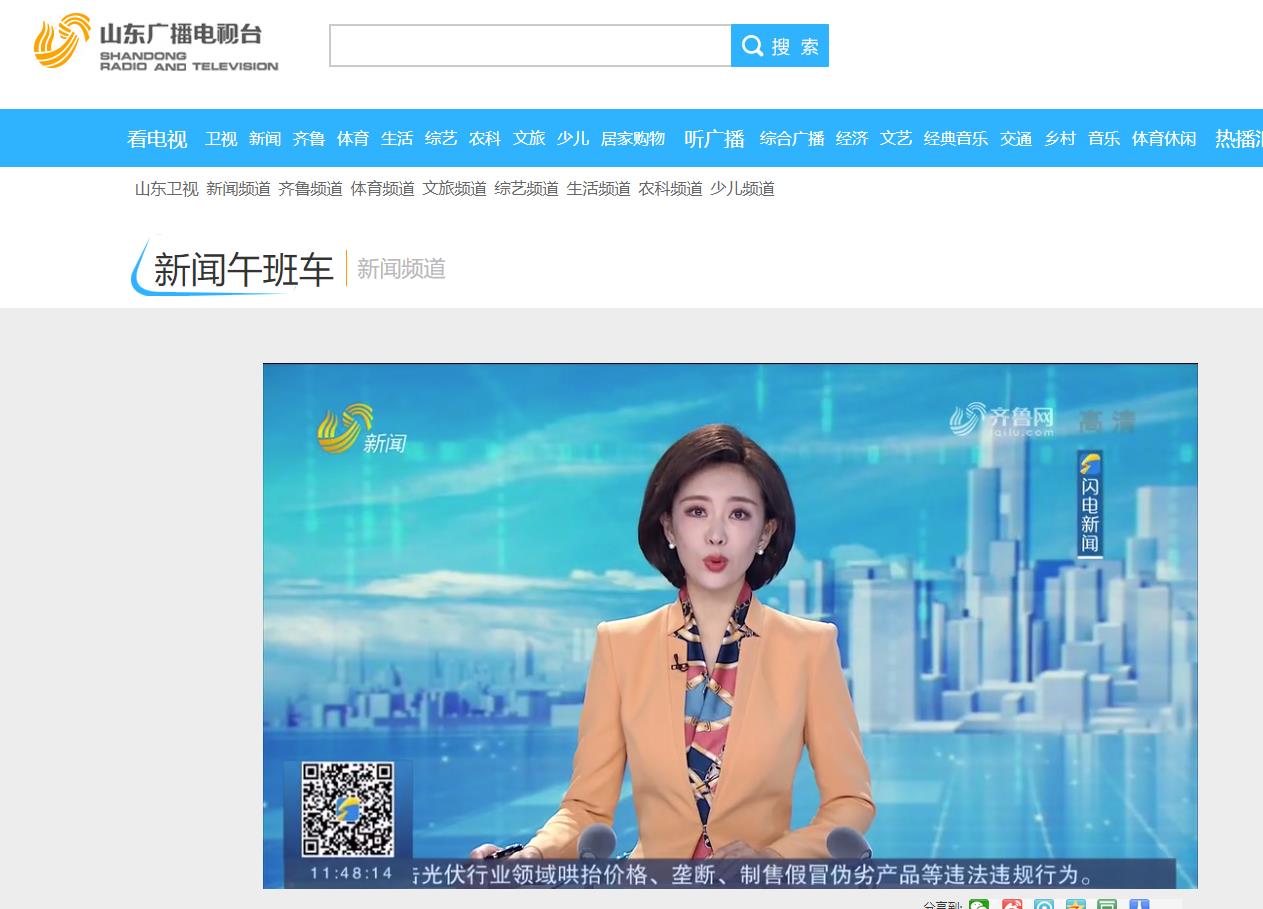
Task: Share to WeChat via green icon
Action: [x=979, y=905]
